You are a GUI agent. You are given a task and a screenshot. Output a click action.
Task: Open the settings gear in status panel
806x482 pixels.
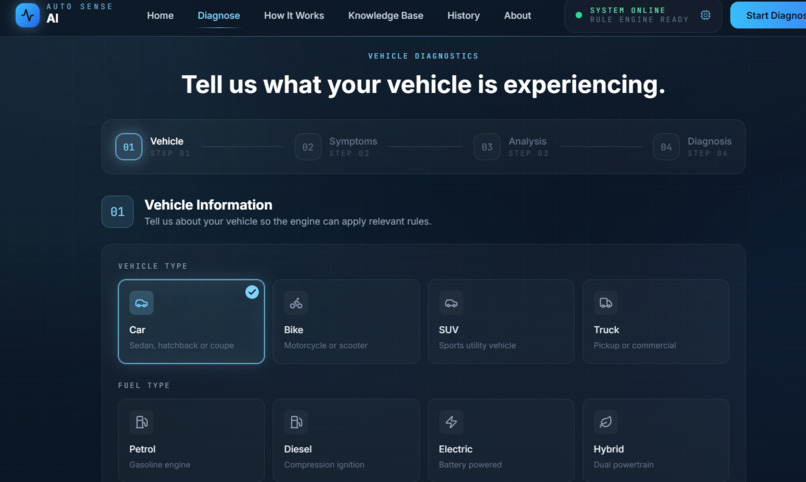[705, 15]
